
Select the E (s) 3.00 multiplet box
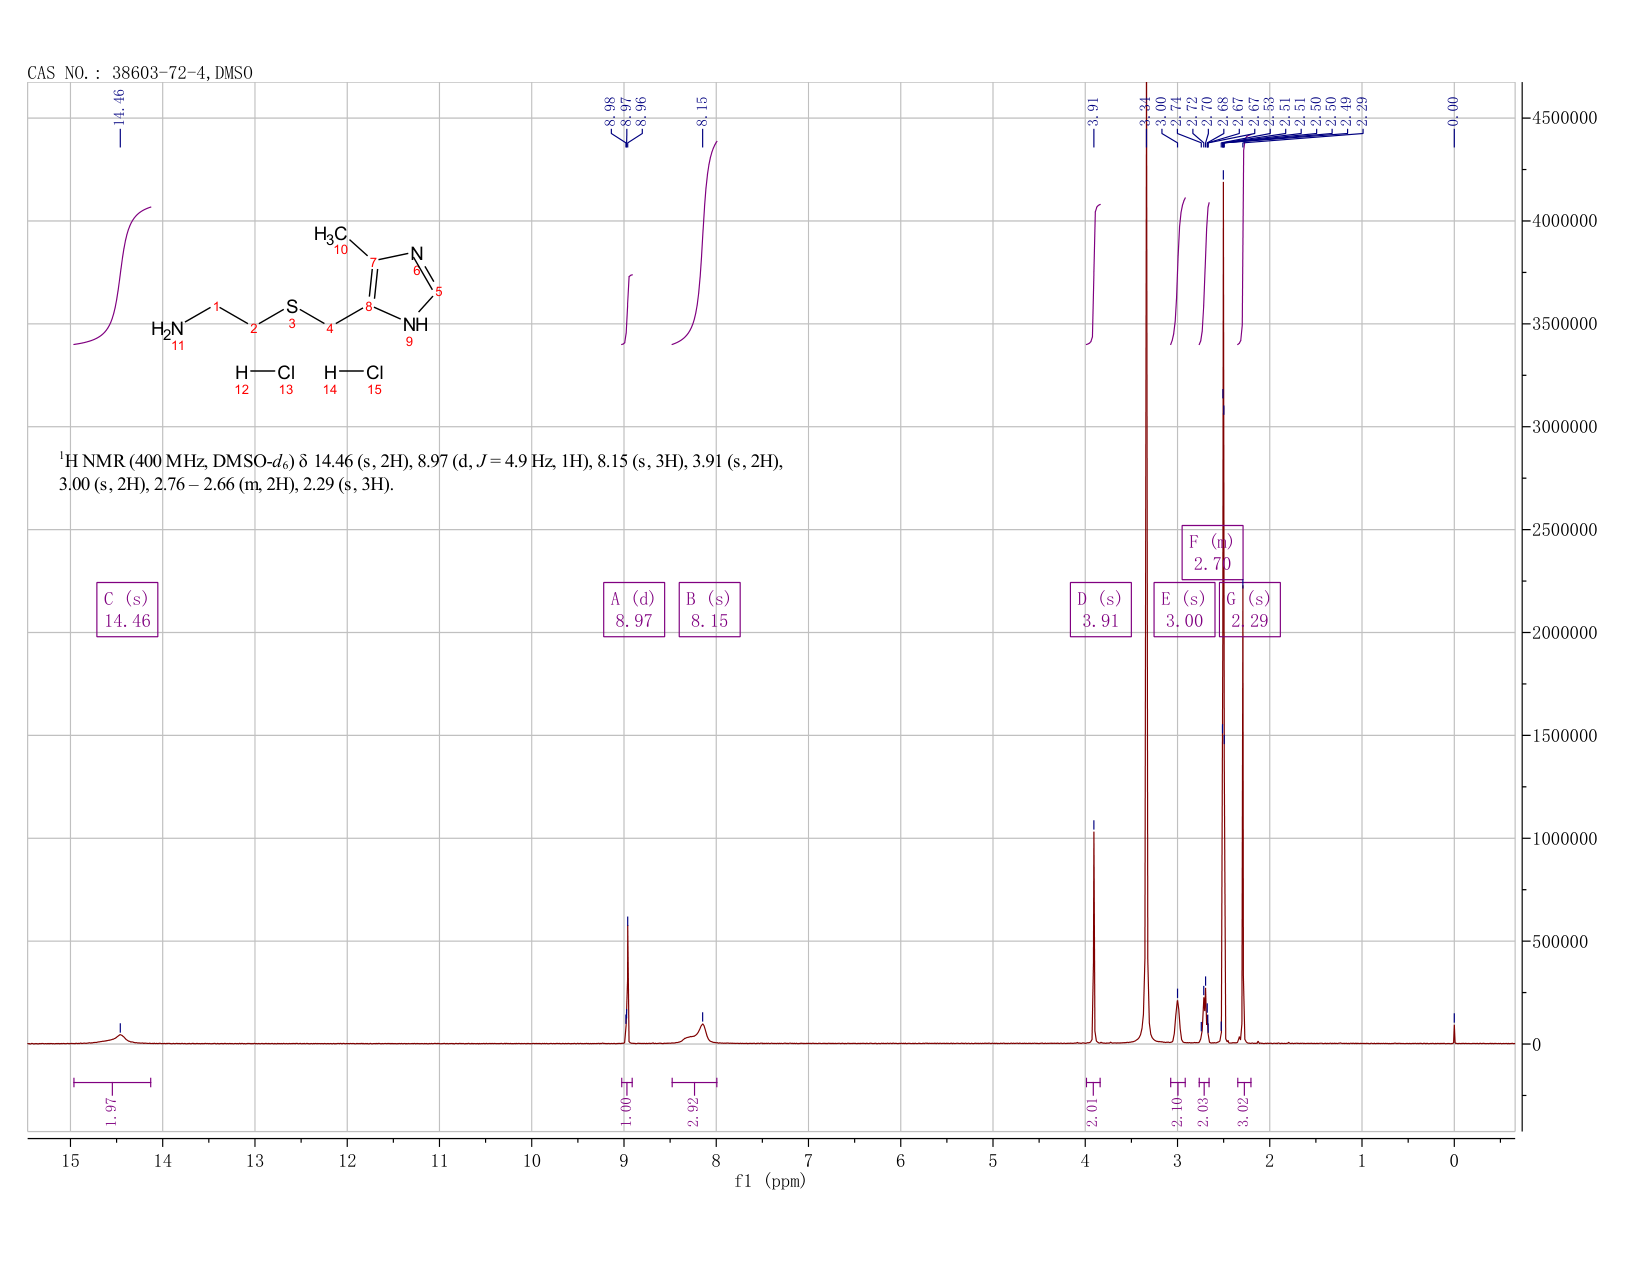click(x=1184, y=609)
